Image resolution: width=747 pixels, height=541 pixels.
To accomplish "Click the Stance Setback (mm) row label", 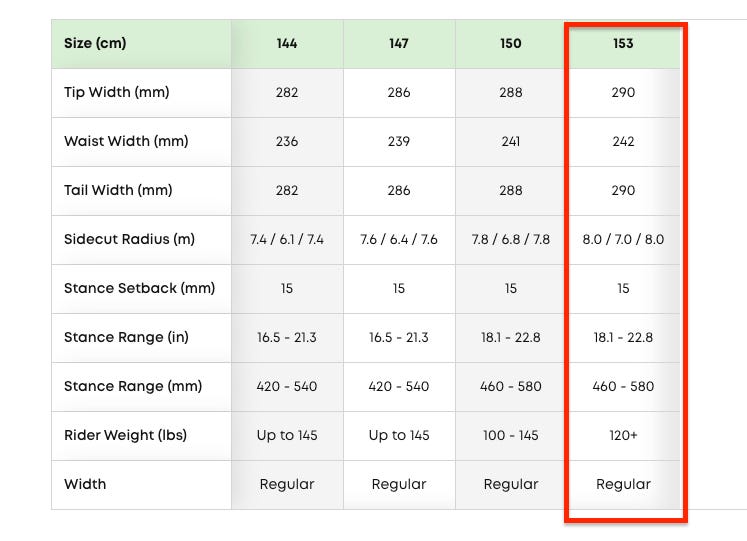I will (x=139, y=289).
